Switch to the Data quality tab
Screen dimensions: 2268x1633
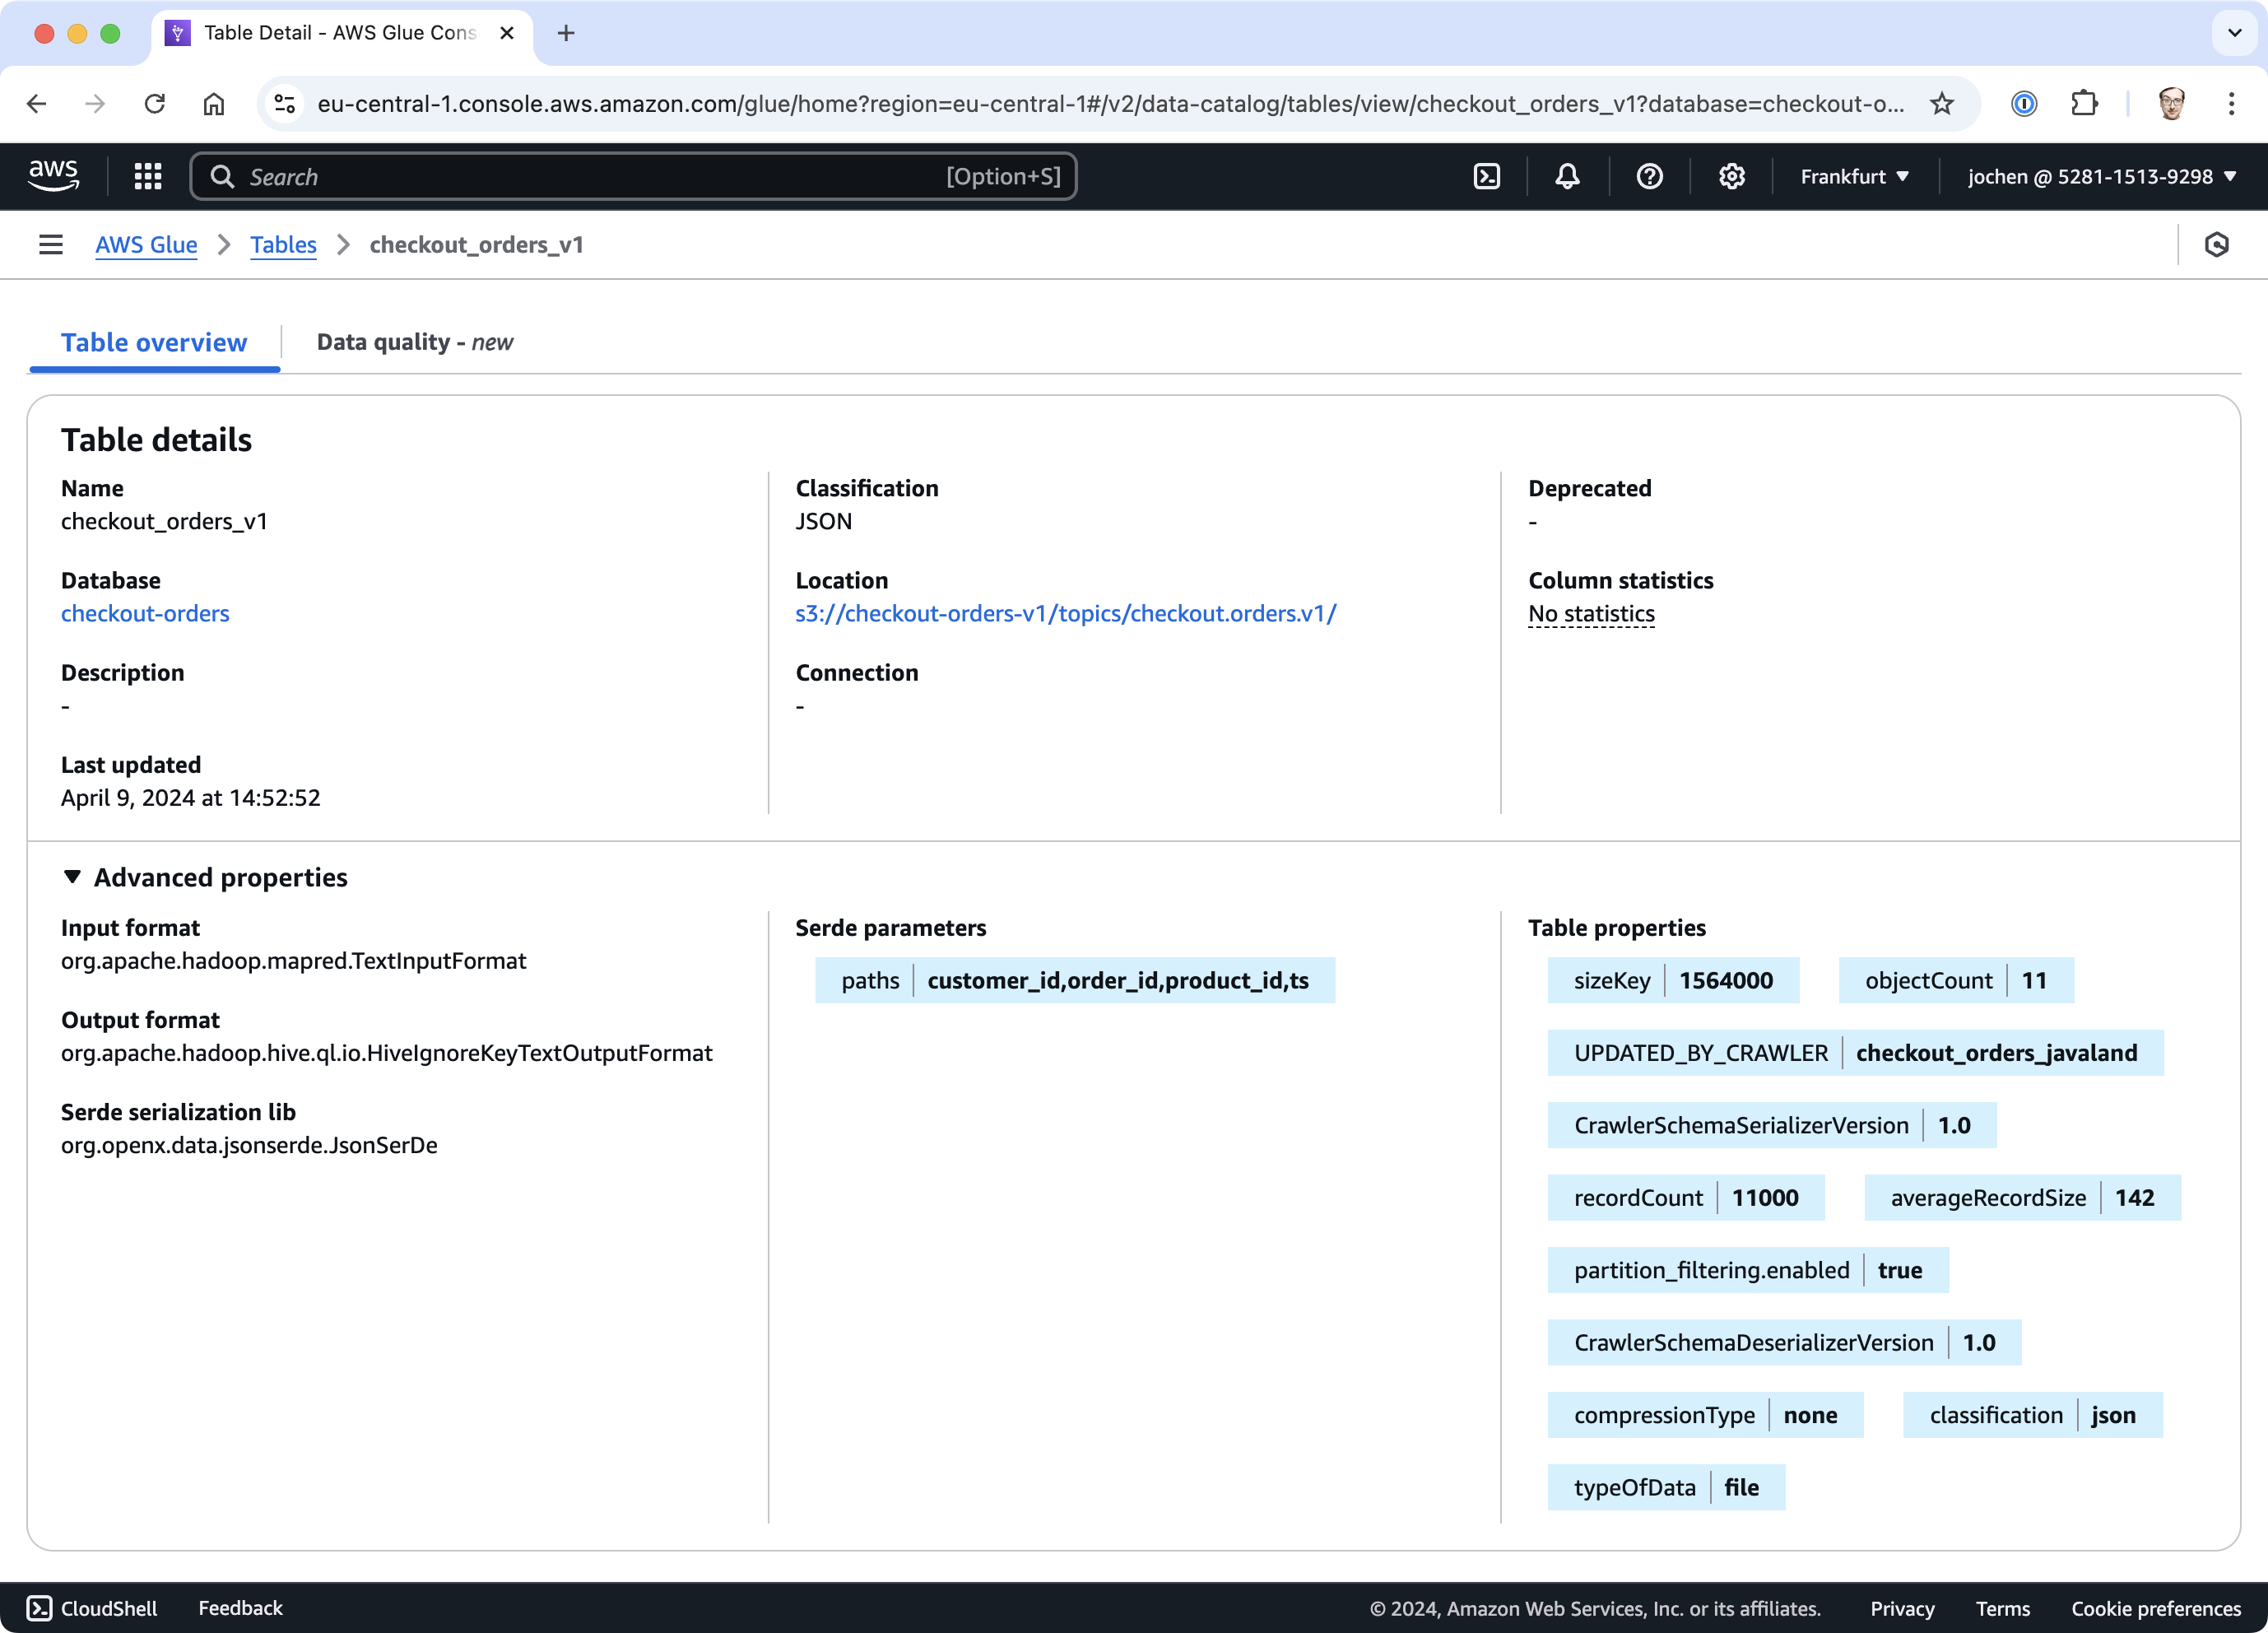[x=414, y=342]
